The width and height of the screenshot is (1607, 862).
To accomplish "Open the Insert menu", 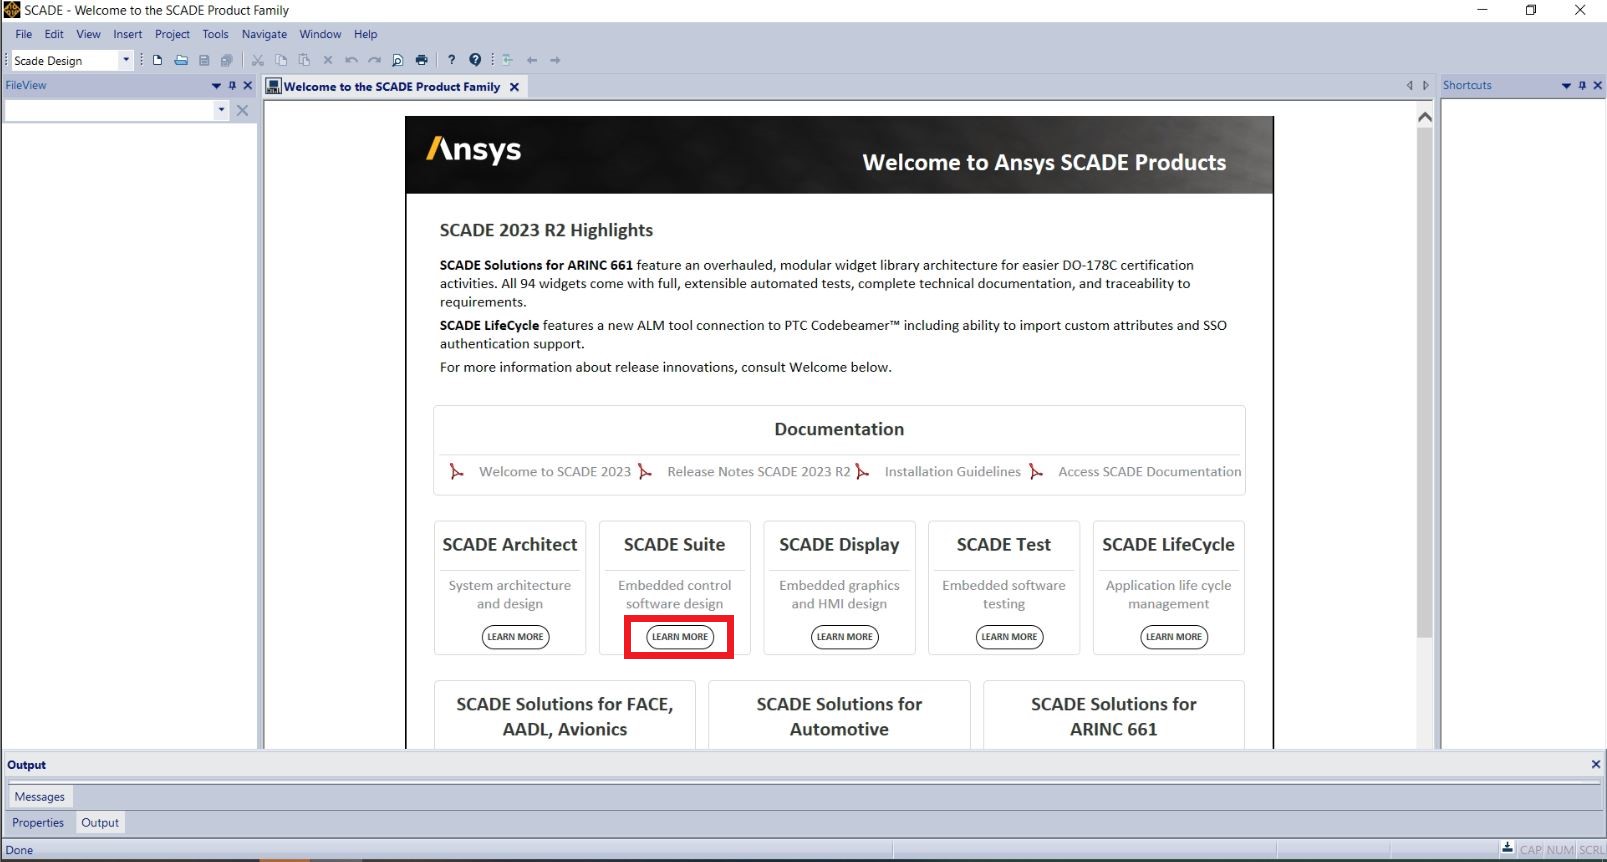I will 128,34.
